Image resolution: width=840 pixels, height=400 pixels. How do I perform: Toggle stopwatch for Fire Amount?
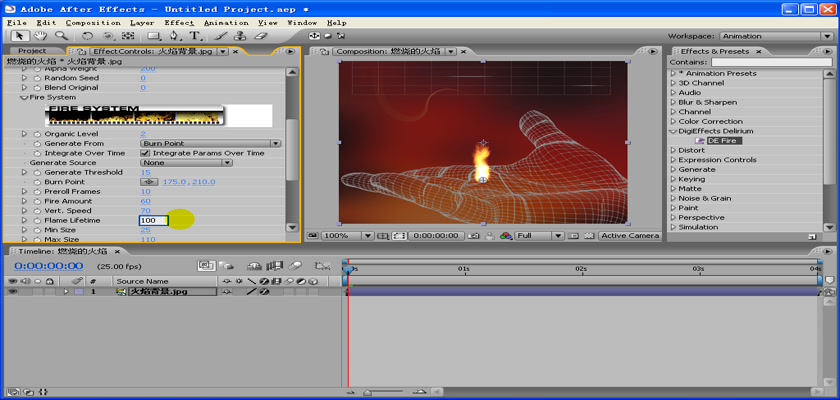click(x=37, y=201)
